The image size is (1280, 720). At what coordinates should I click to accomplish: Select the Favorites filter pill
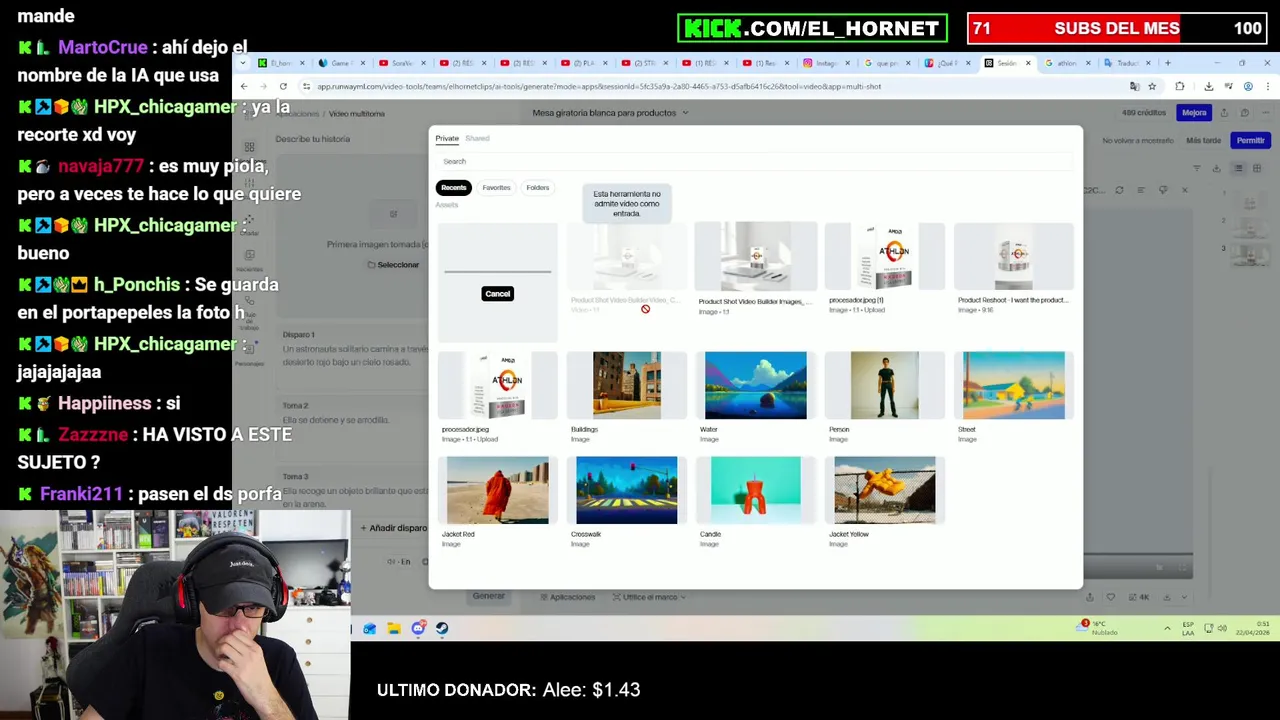(x=496, y=187)
